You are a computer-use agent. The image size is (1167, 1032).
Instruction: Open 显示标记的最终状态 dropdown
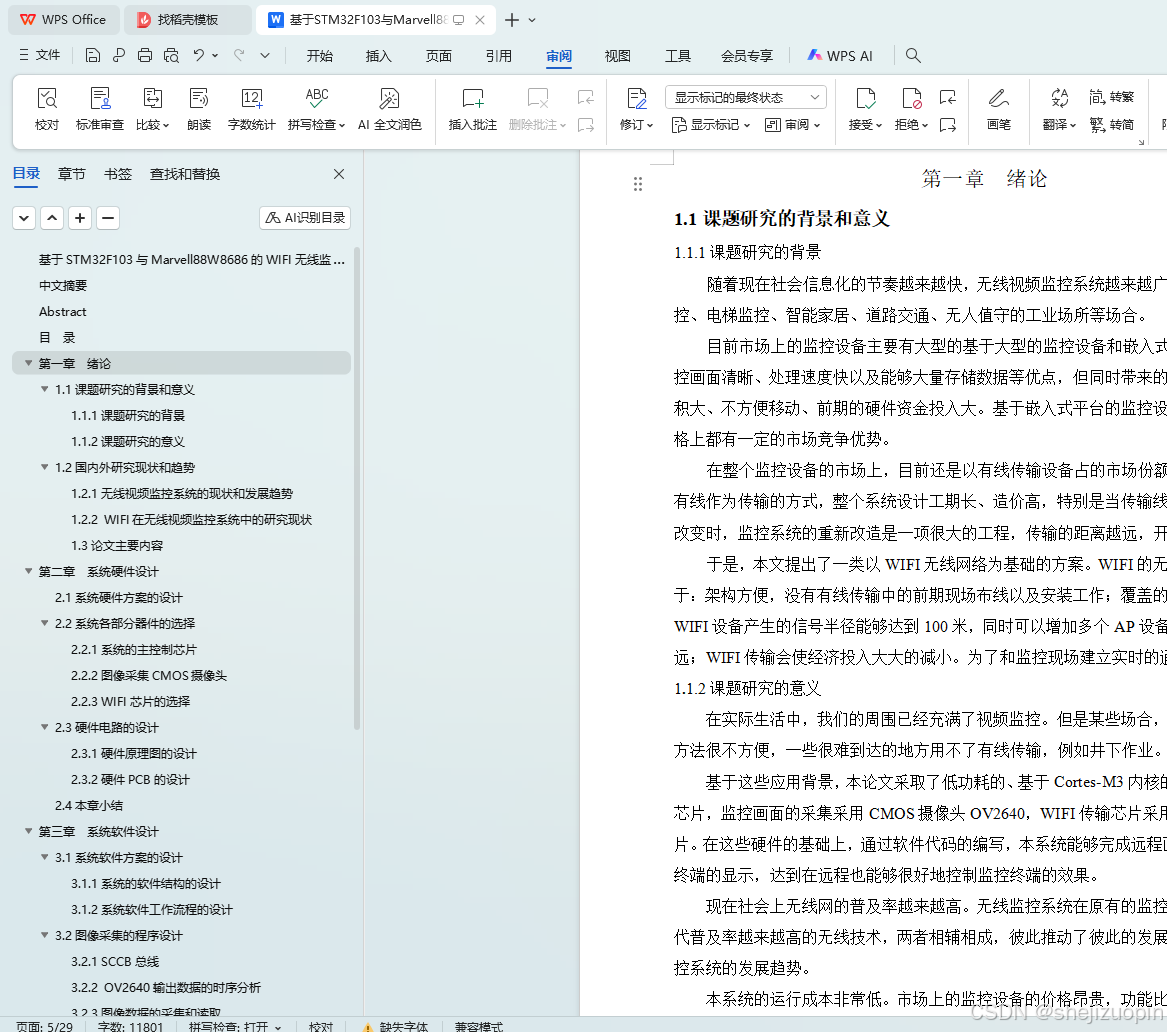(x=745, y=97)
